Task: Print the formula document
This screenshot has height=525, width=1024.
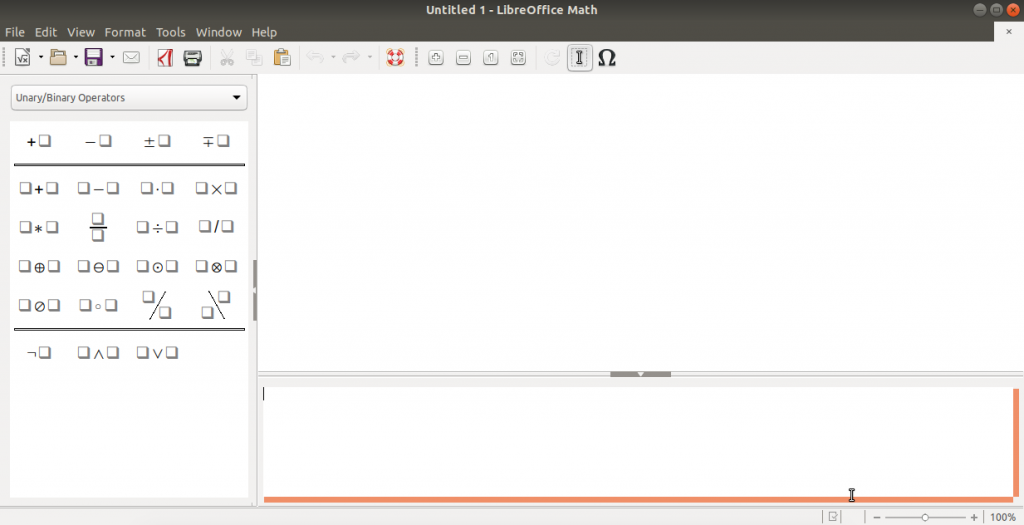Action: tap(193, 57)
